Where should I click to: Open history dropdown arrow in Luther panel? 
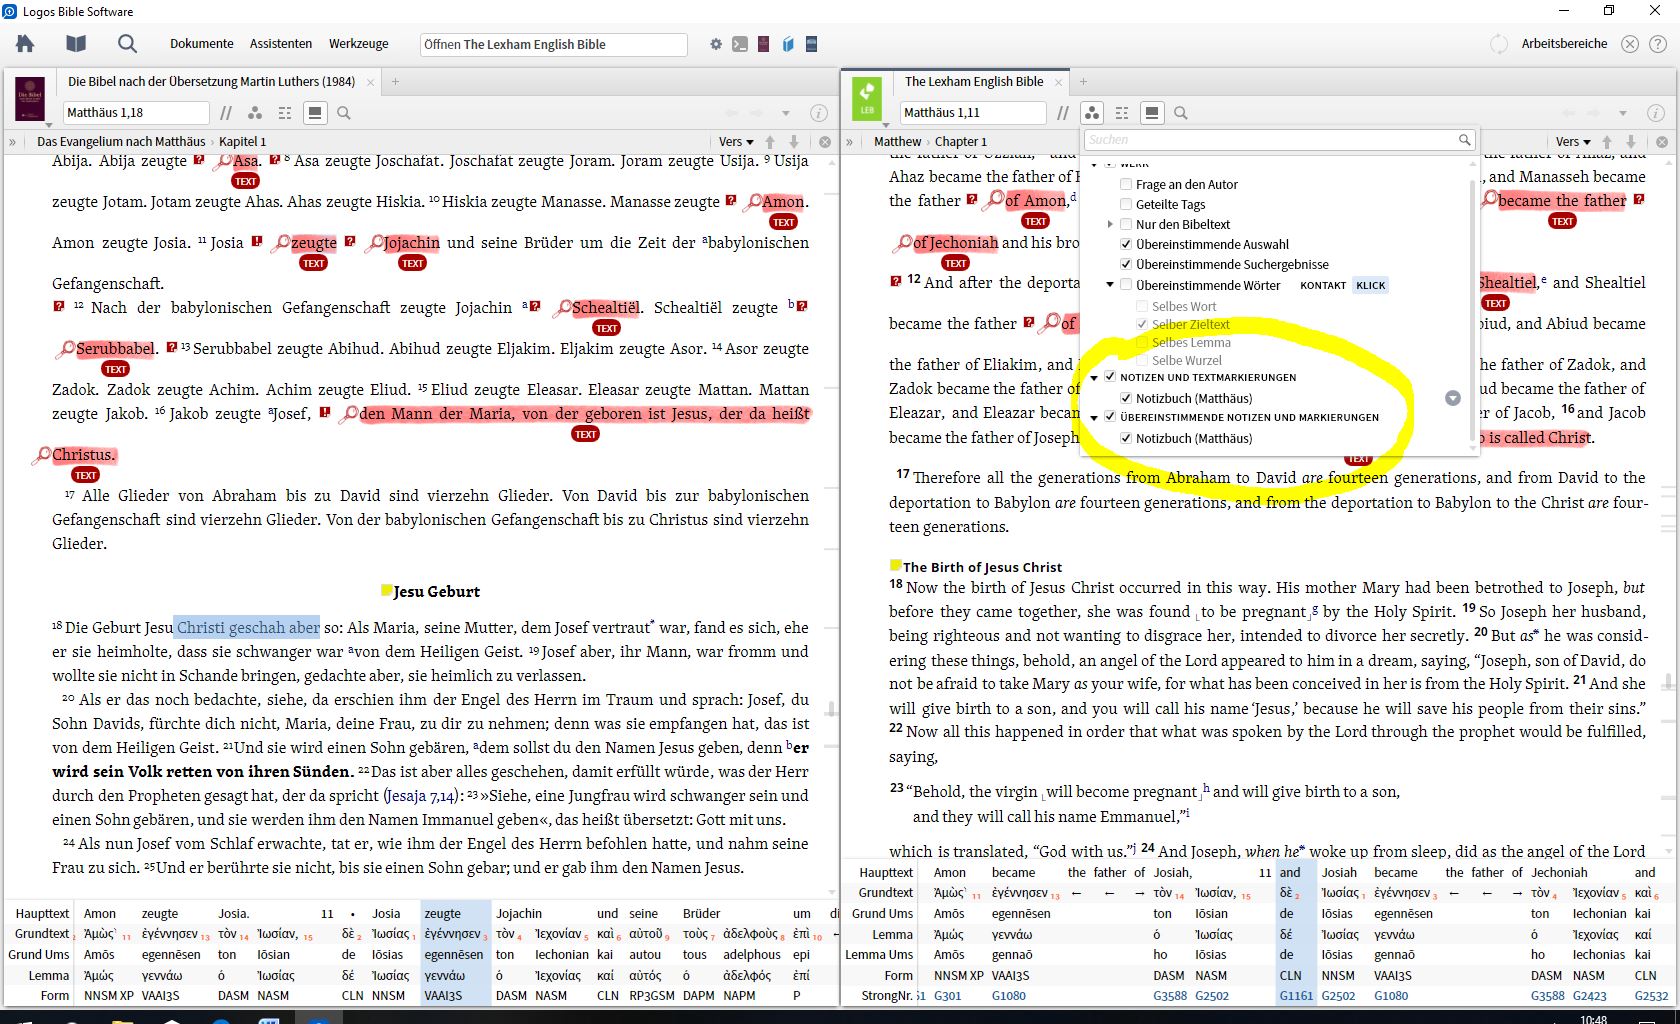pos(786,113)
